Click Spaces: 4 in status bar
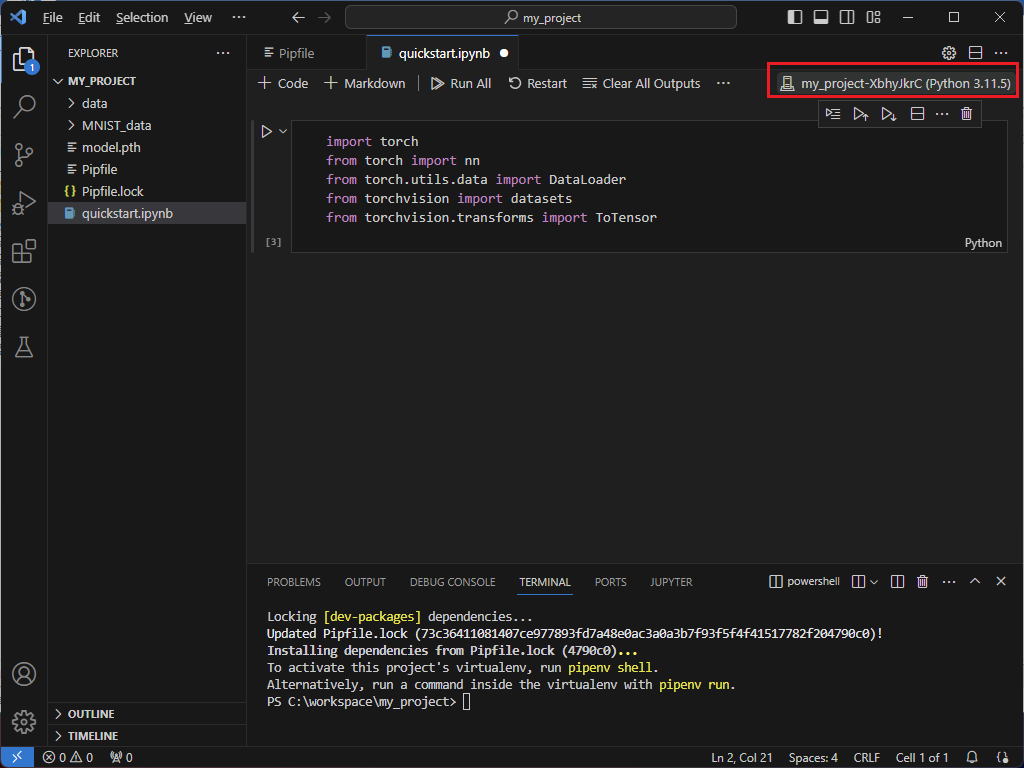The width and height of the screenshot is (1024, 768). pos(812,758)
